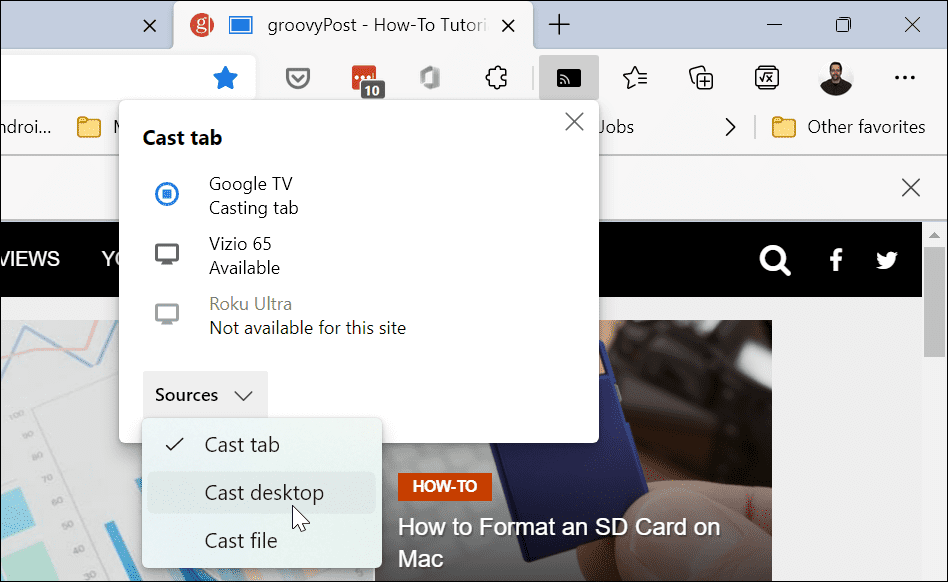The width and height of the screenshot is (948, 582).
Task: Click the Math Solver icon
Action: (767, 78)
